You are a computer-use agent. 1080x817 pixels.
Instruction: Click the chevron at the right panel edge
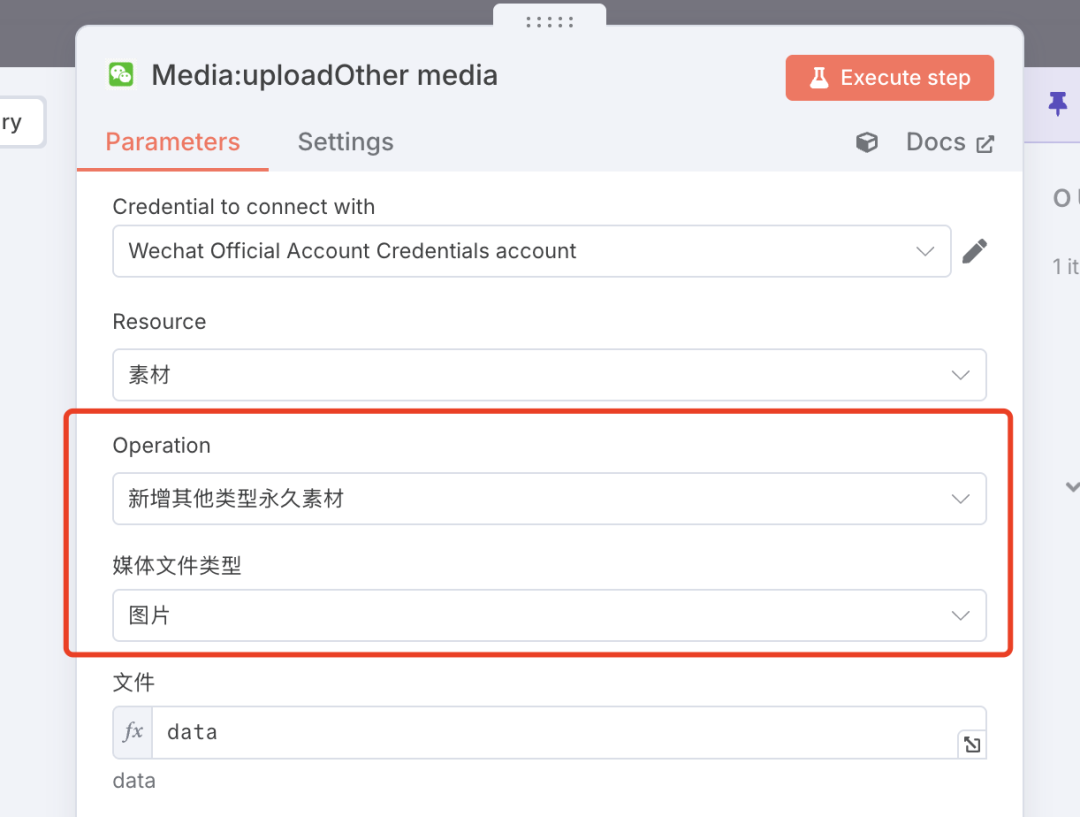(x=1072, y=487)
